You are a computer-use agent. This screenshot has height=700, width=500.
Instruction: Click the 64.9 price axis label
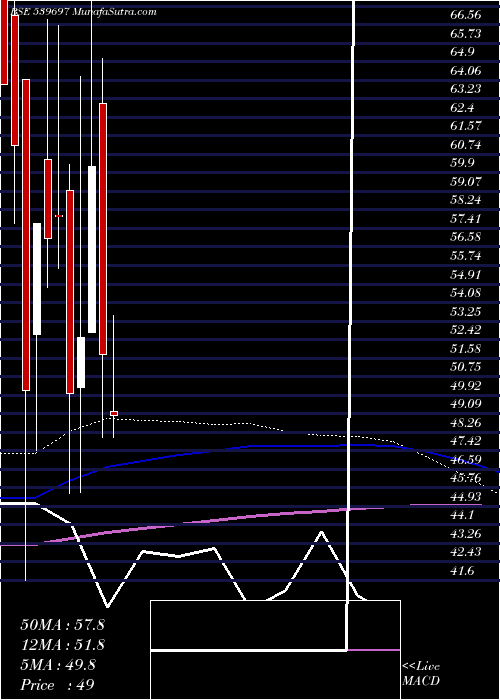click(x=462, y=52)
